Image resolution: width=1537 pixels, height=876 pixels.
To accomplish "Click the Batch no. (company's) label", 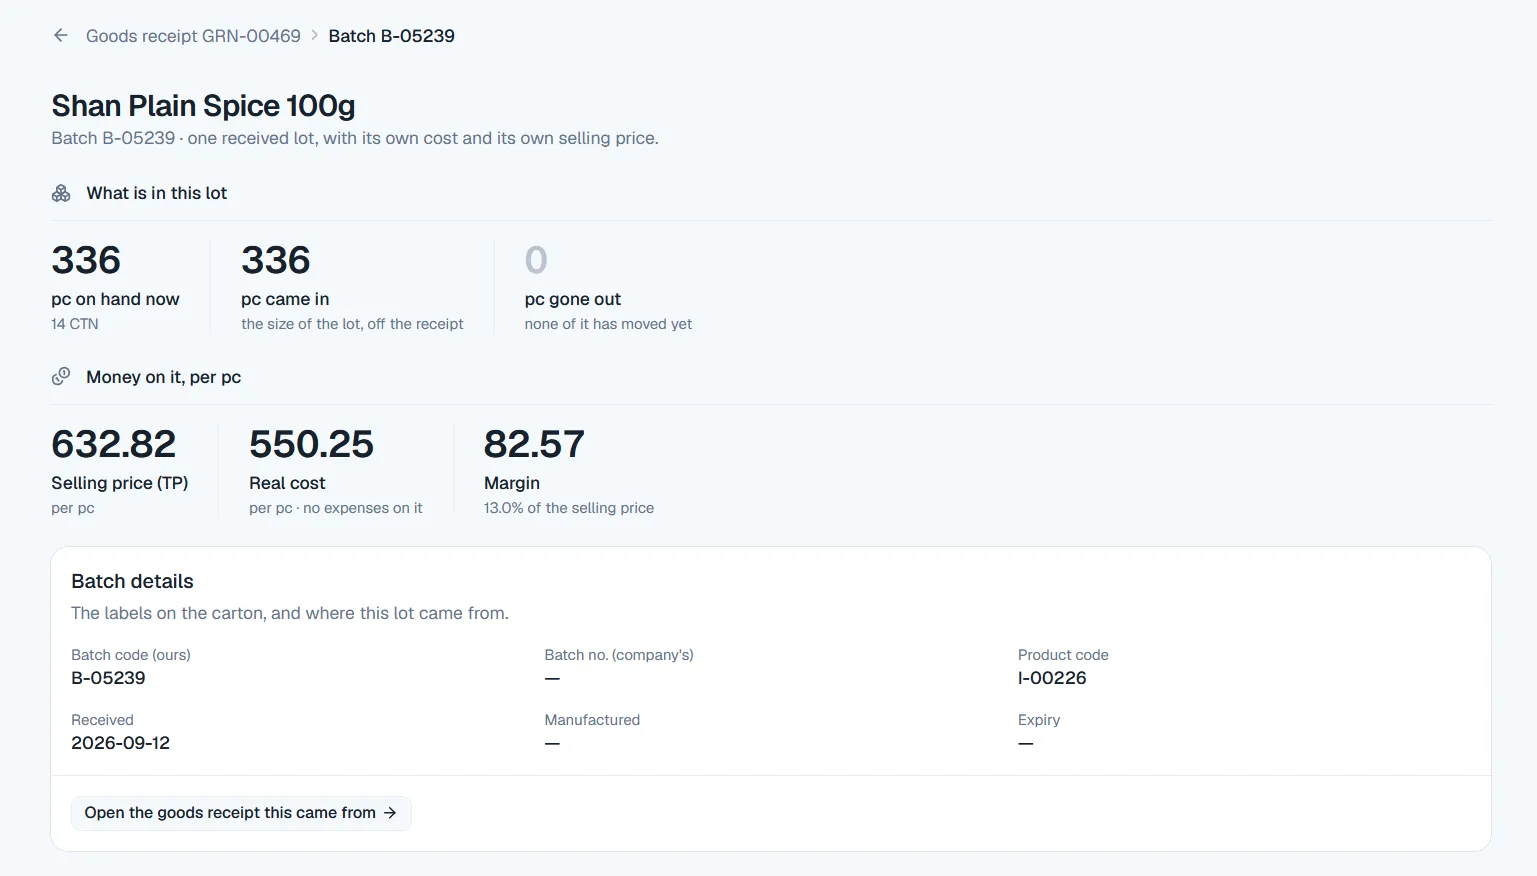I will [x=619, y=655].
